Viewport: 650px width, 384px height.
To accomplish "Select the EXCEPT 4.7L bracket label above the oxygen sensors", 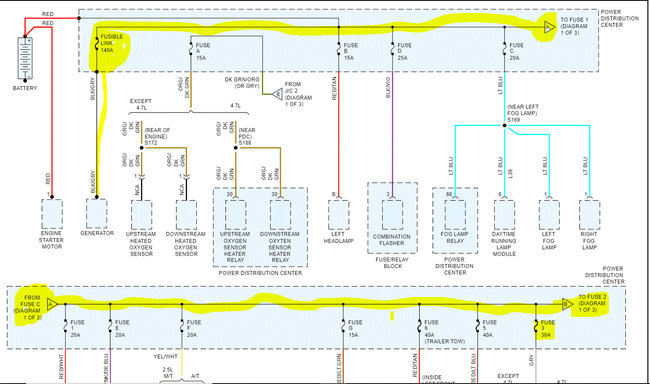I will (141, 104).
